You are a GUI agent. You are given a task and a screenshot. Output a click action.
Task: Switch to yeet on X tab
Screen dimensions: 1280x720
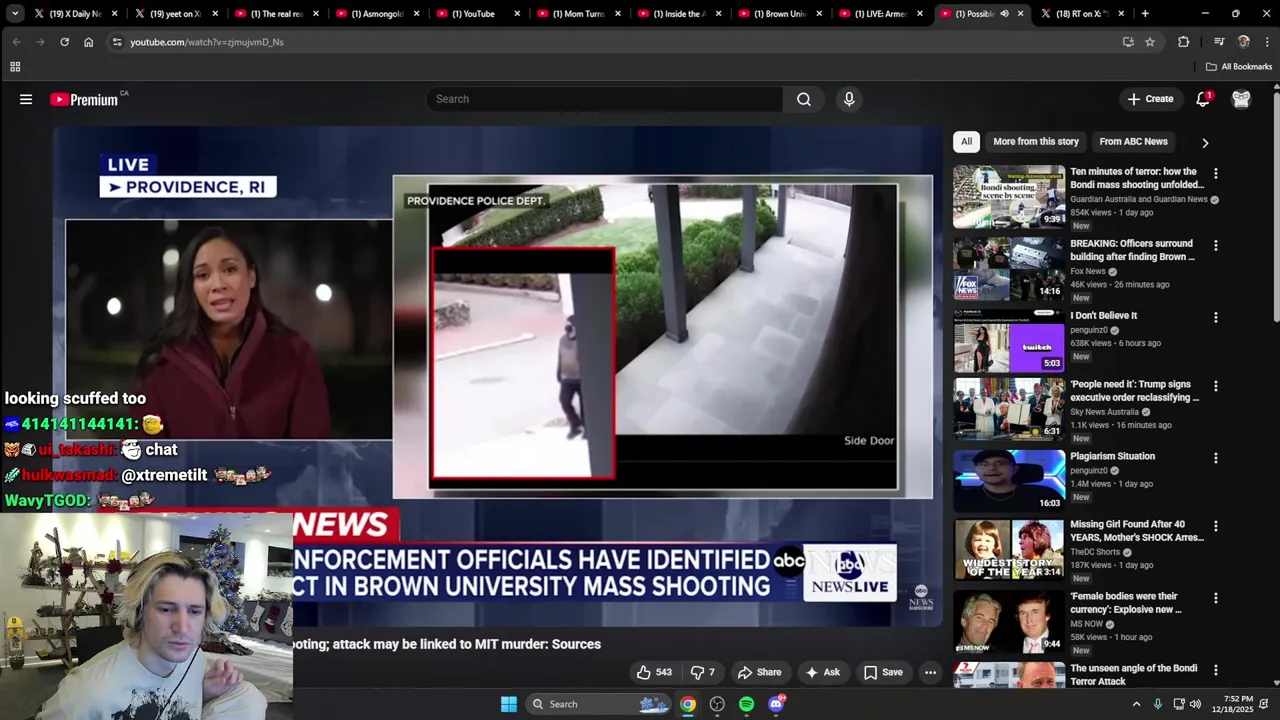point(174,14)
